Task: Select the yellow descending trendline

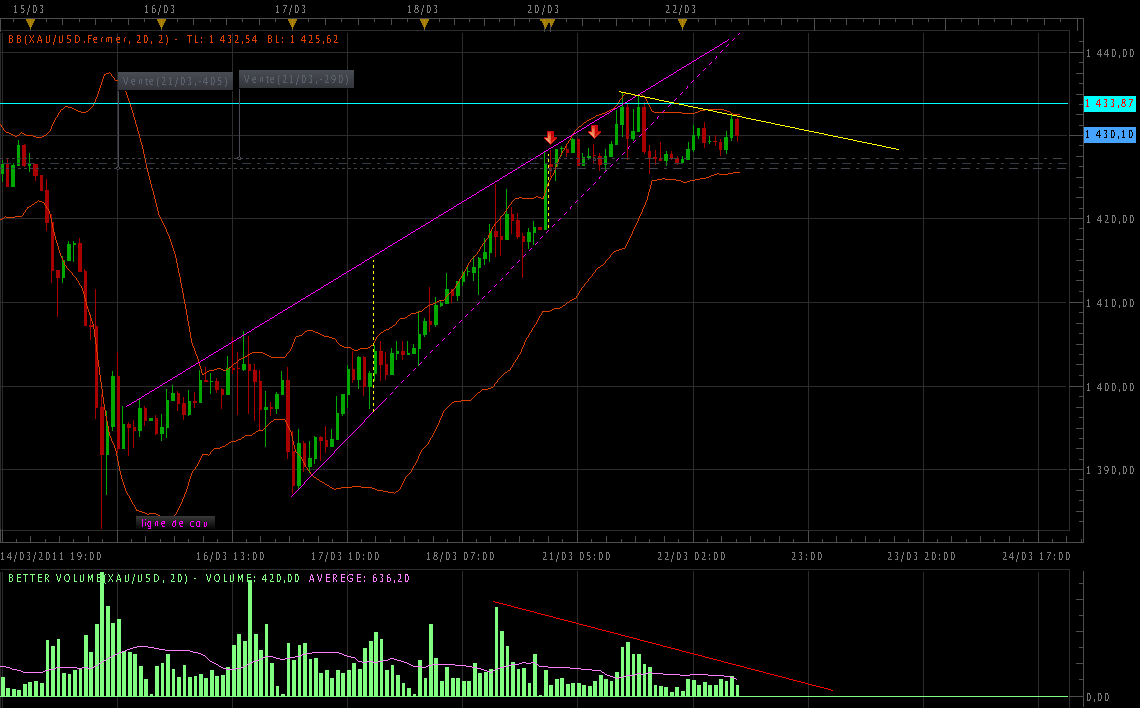Action: [780, 126]
